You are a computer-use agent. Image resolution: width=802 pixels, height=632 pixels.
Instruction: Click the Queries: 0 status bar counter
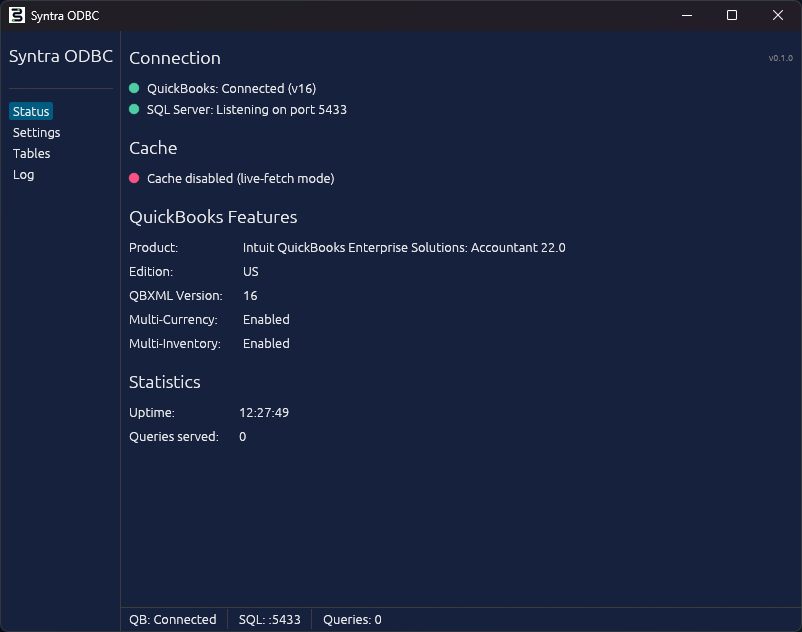[x=351, y=619]
